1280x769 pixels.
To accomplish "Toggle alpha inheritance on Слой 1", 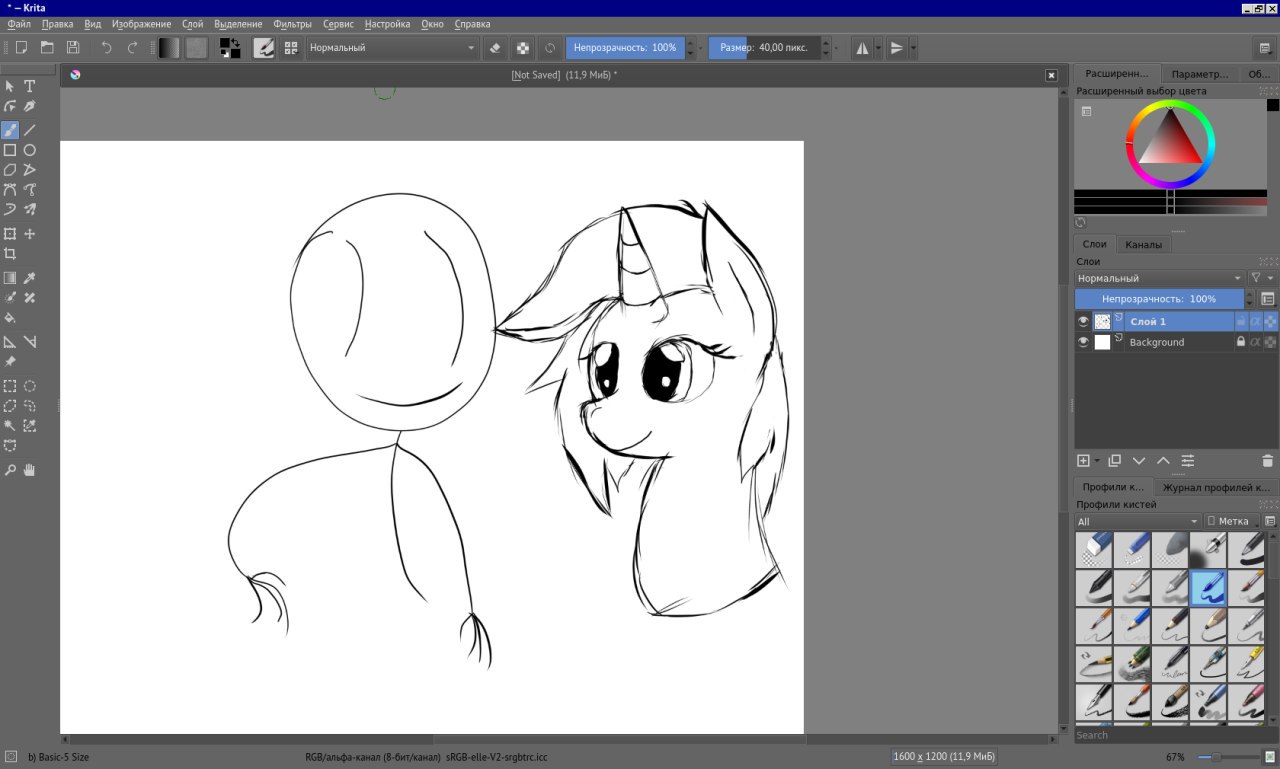I will 1256,321.
